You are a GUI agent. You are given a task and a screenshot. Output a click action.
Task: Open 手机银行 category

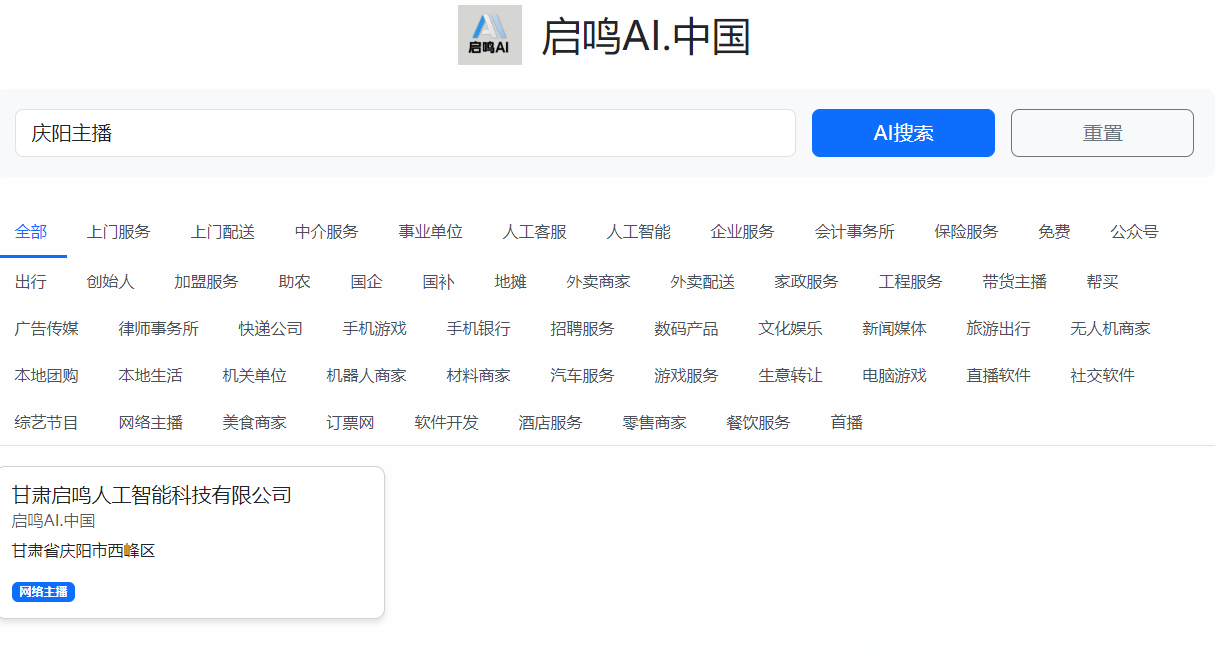(479, 328)
